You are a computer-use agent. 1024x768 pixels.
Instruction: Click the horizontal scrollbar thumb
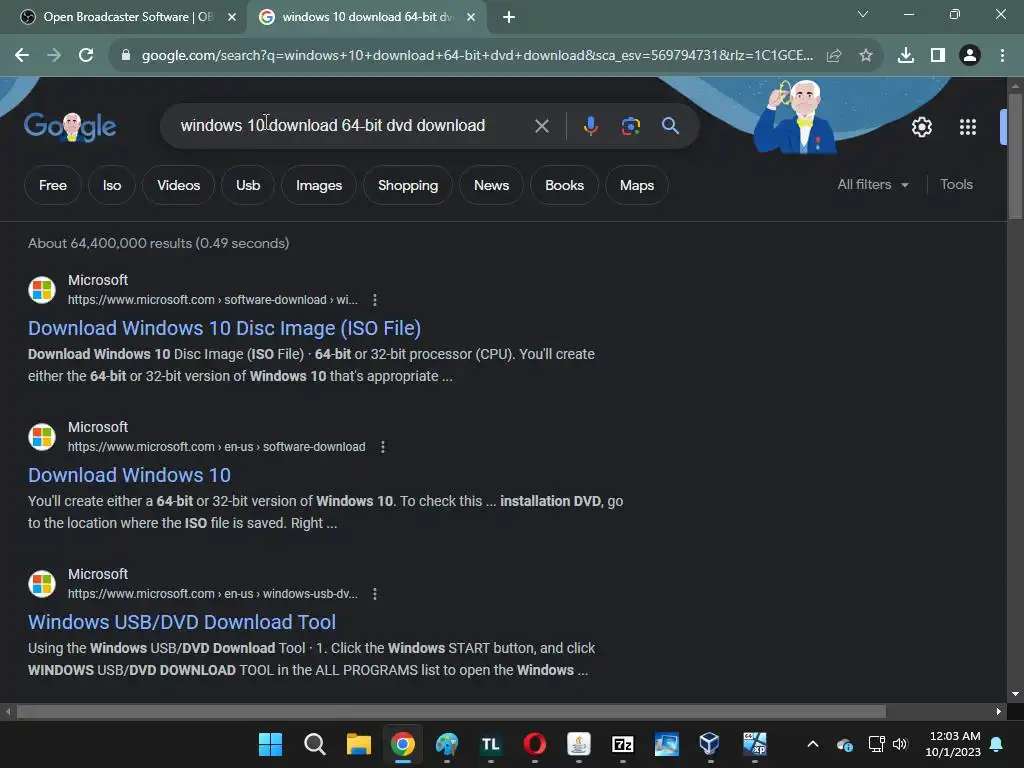click(451, 711)
